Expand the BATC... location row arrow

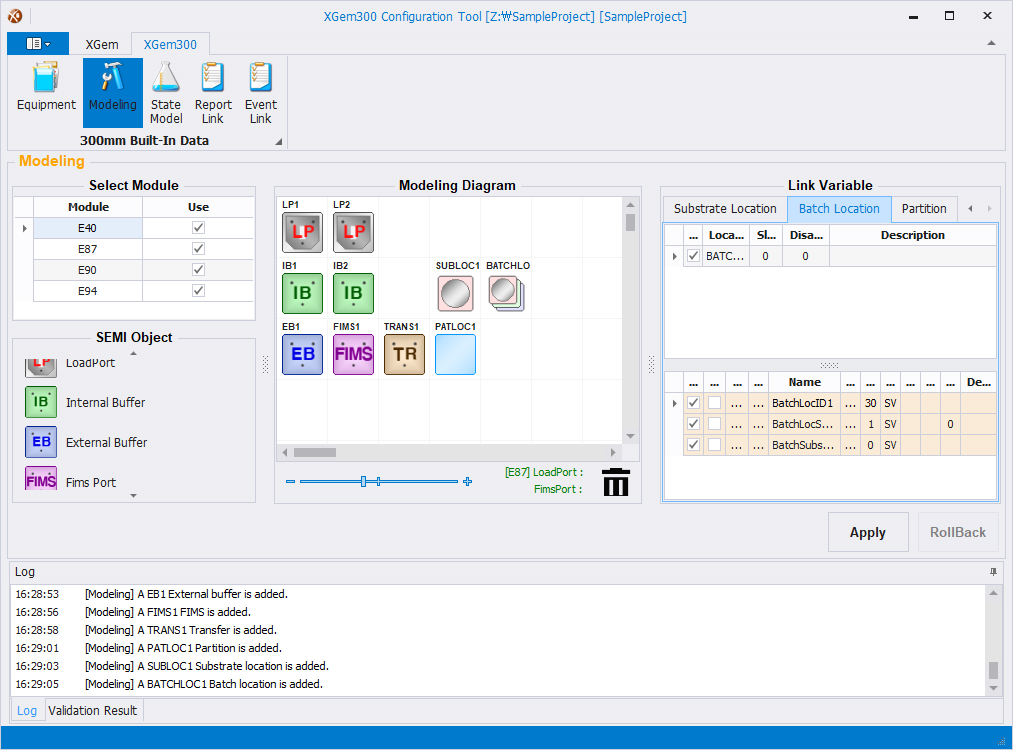pyautogui.click(x=674, y=256)
